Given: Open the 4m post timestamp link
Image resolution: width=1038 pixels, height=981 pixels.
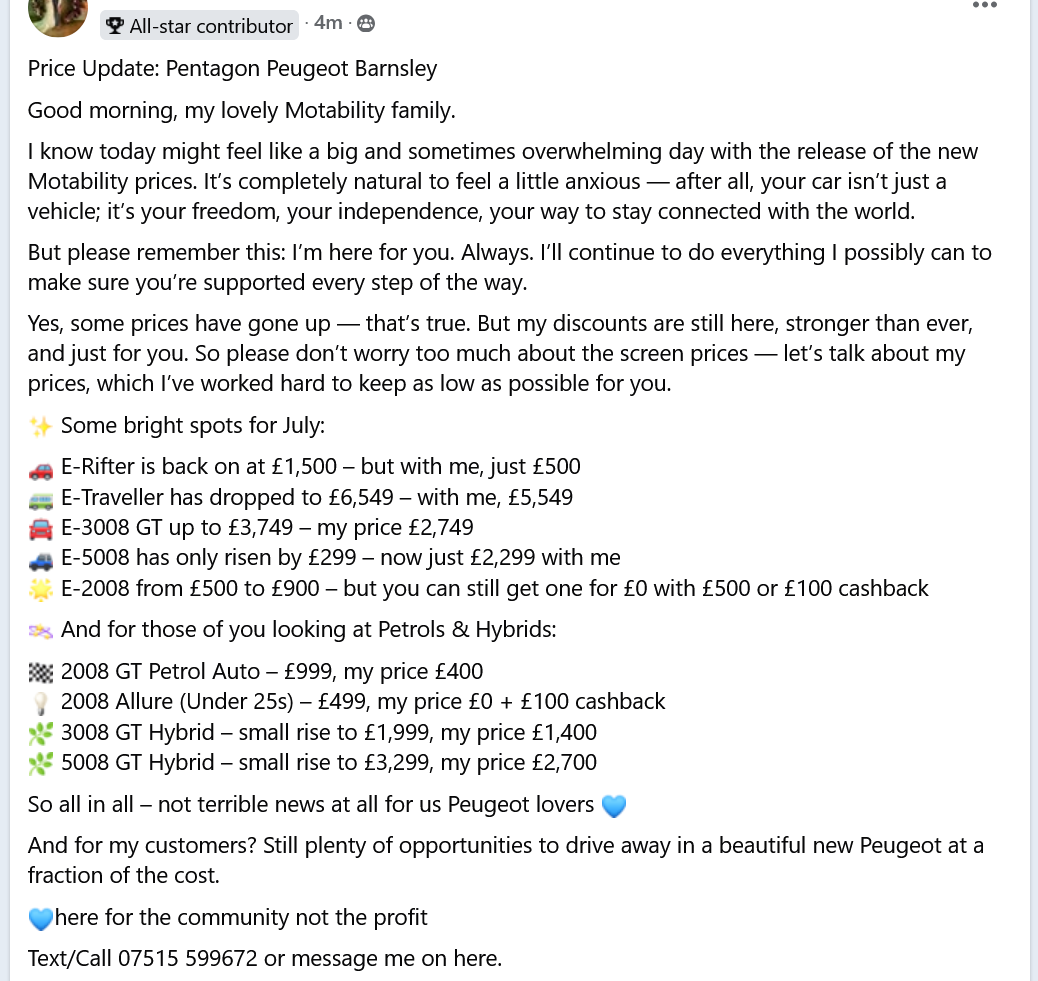Looking at the screenshot, I should tap(328, 23).
